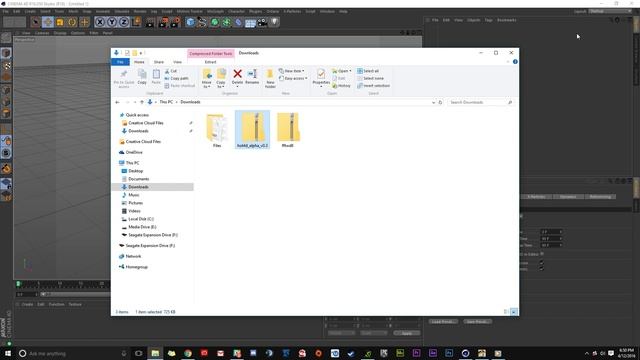Click Copy in the Explorer Clipboard group
Screen dimensions: 640x360
tap(142, 78)
